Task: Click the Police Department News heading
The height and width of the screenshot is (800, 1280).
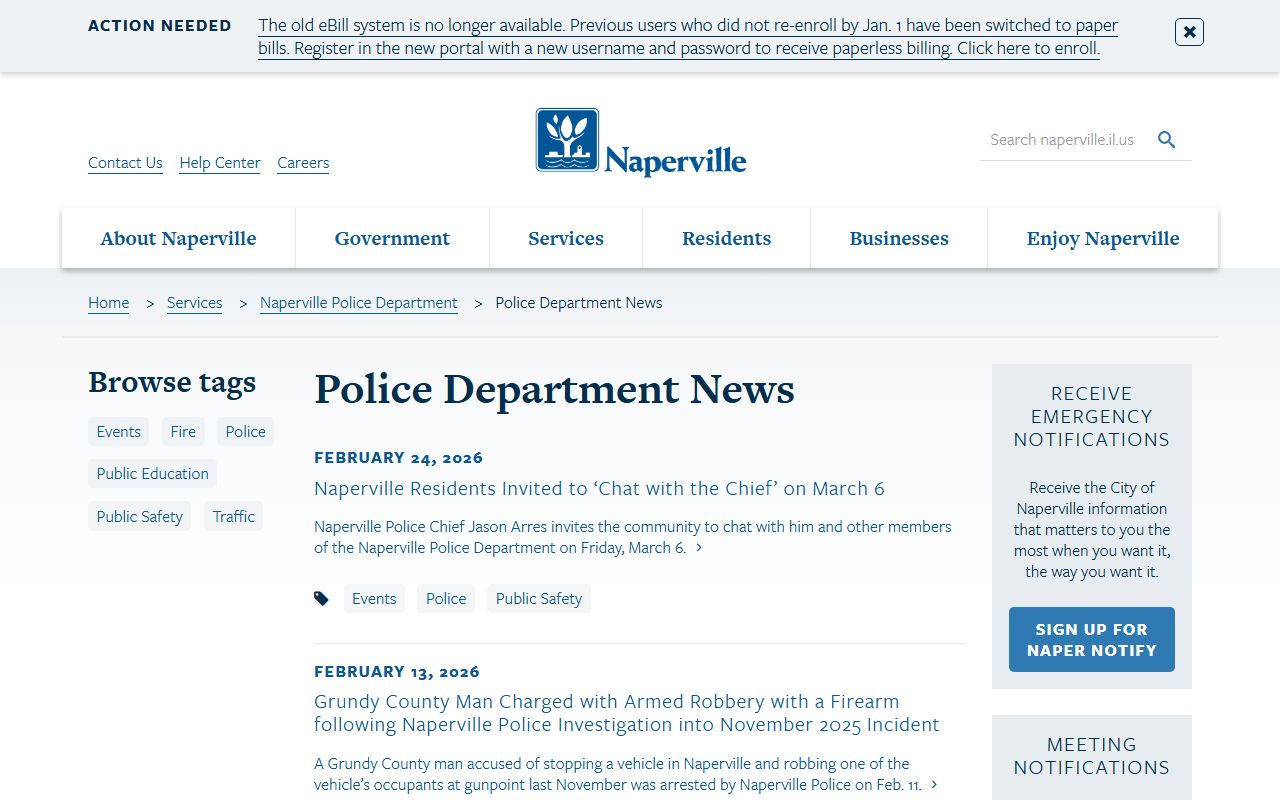Action: coord(554,389)
